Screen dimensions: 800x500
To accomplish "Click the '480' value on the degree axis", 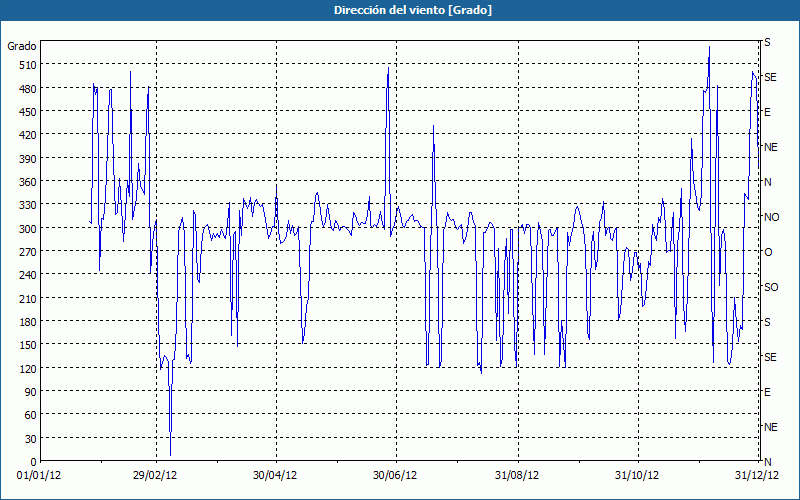I will click(x=28, y=89).
